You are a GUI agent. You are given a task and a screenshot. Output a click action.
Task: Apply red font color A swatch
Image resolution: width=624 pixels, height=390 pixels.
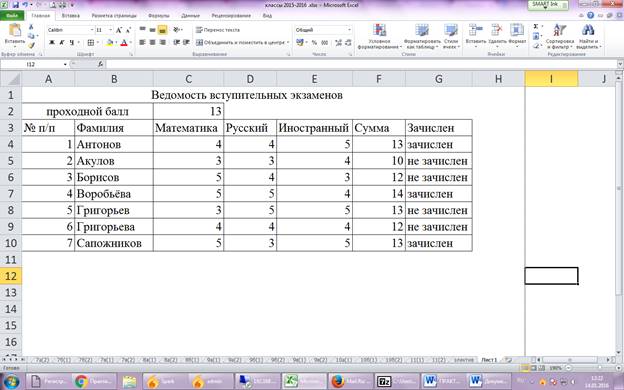124,42
